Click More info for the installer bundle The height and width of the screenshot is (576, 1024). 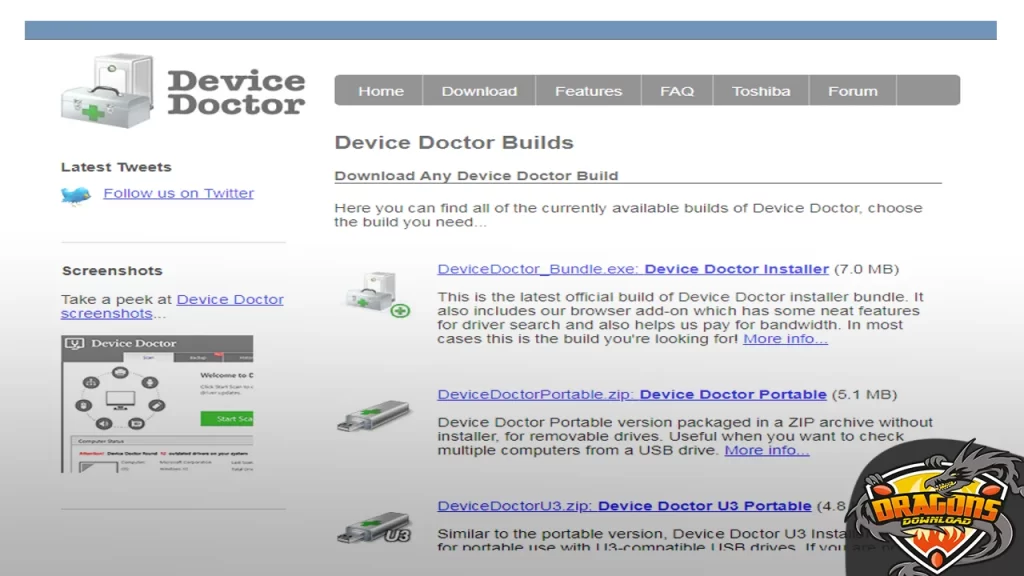[x=784, y=338]
